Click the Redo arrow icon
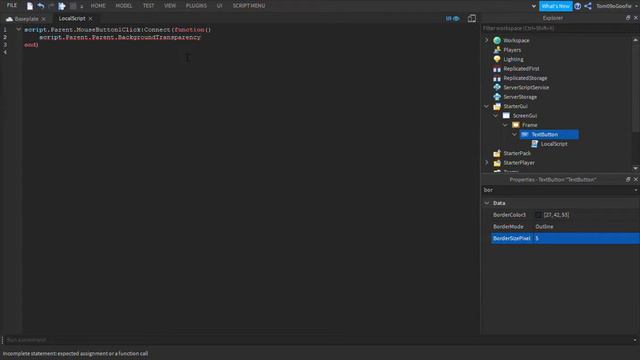This screenshot has width=640, height=360. 51,6
